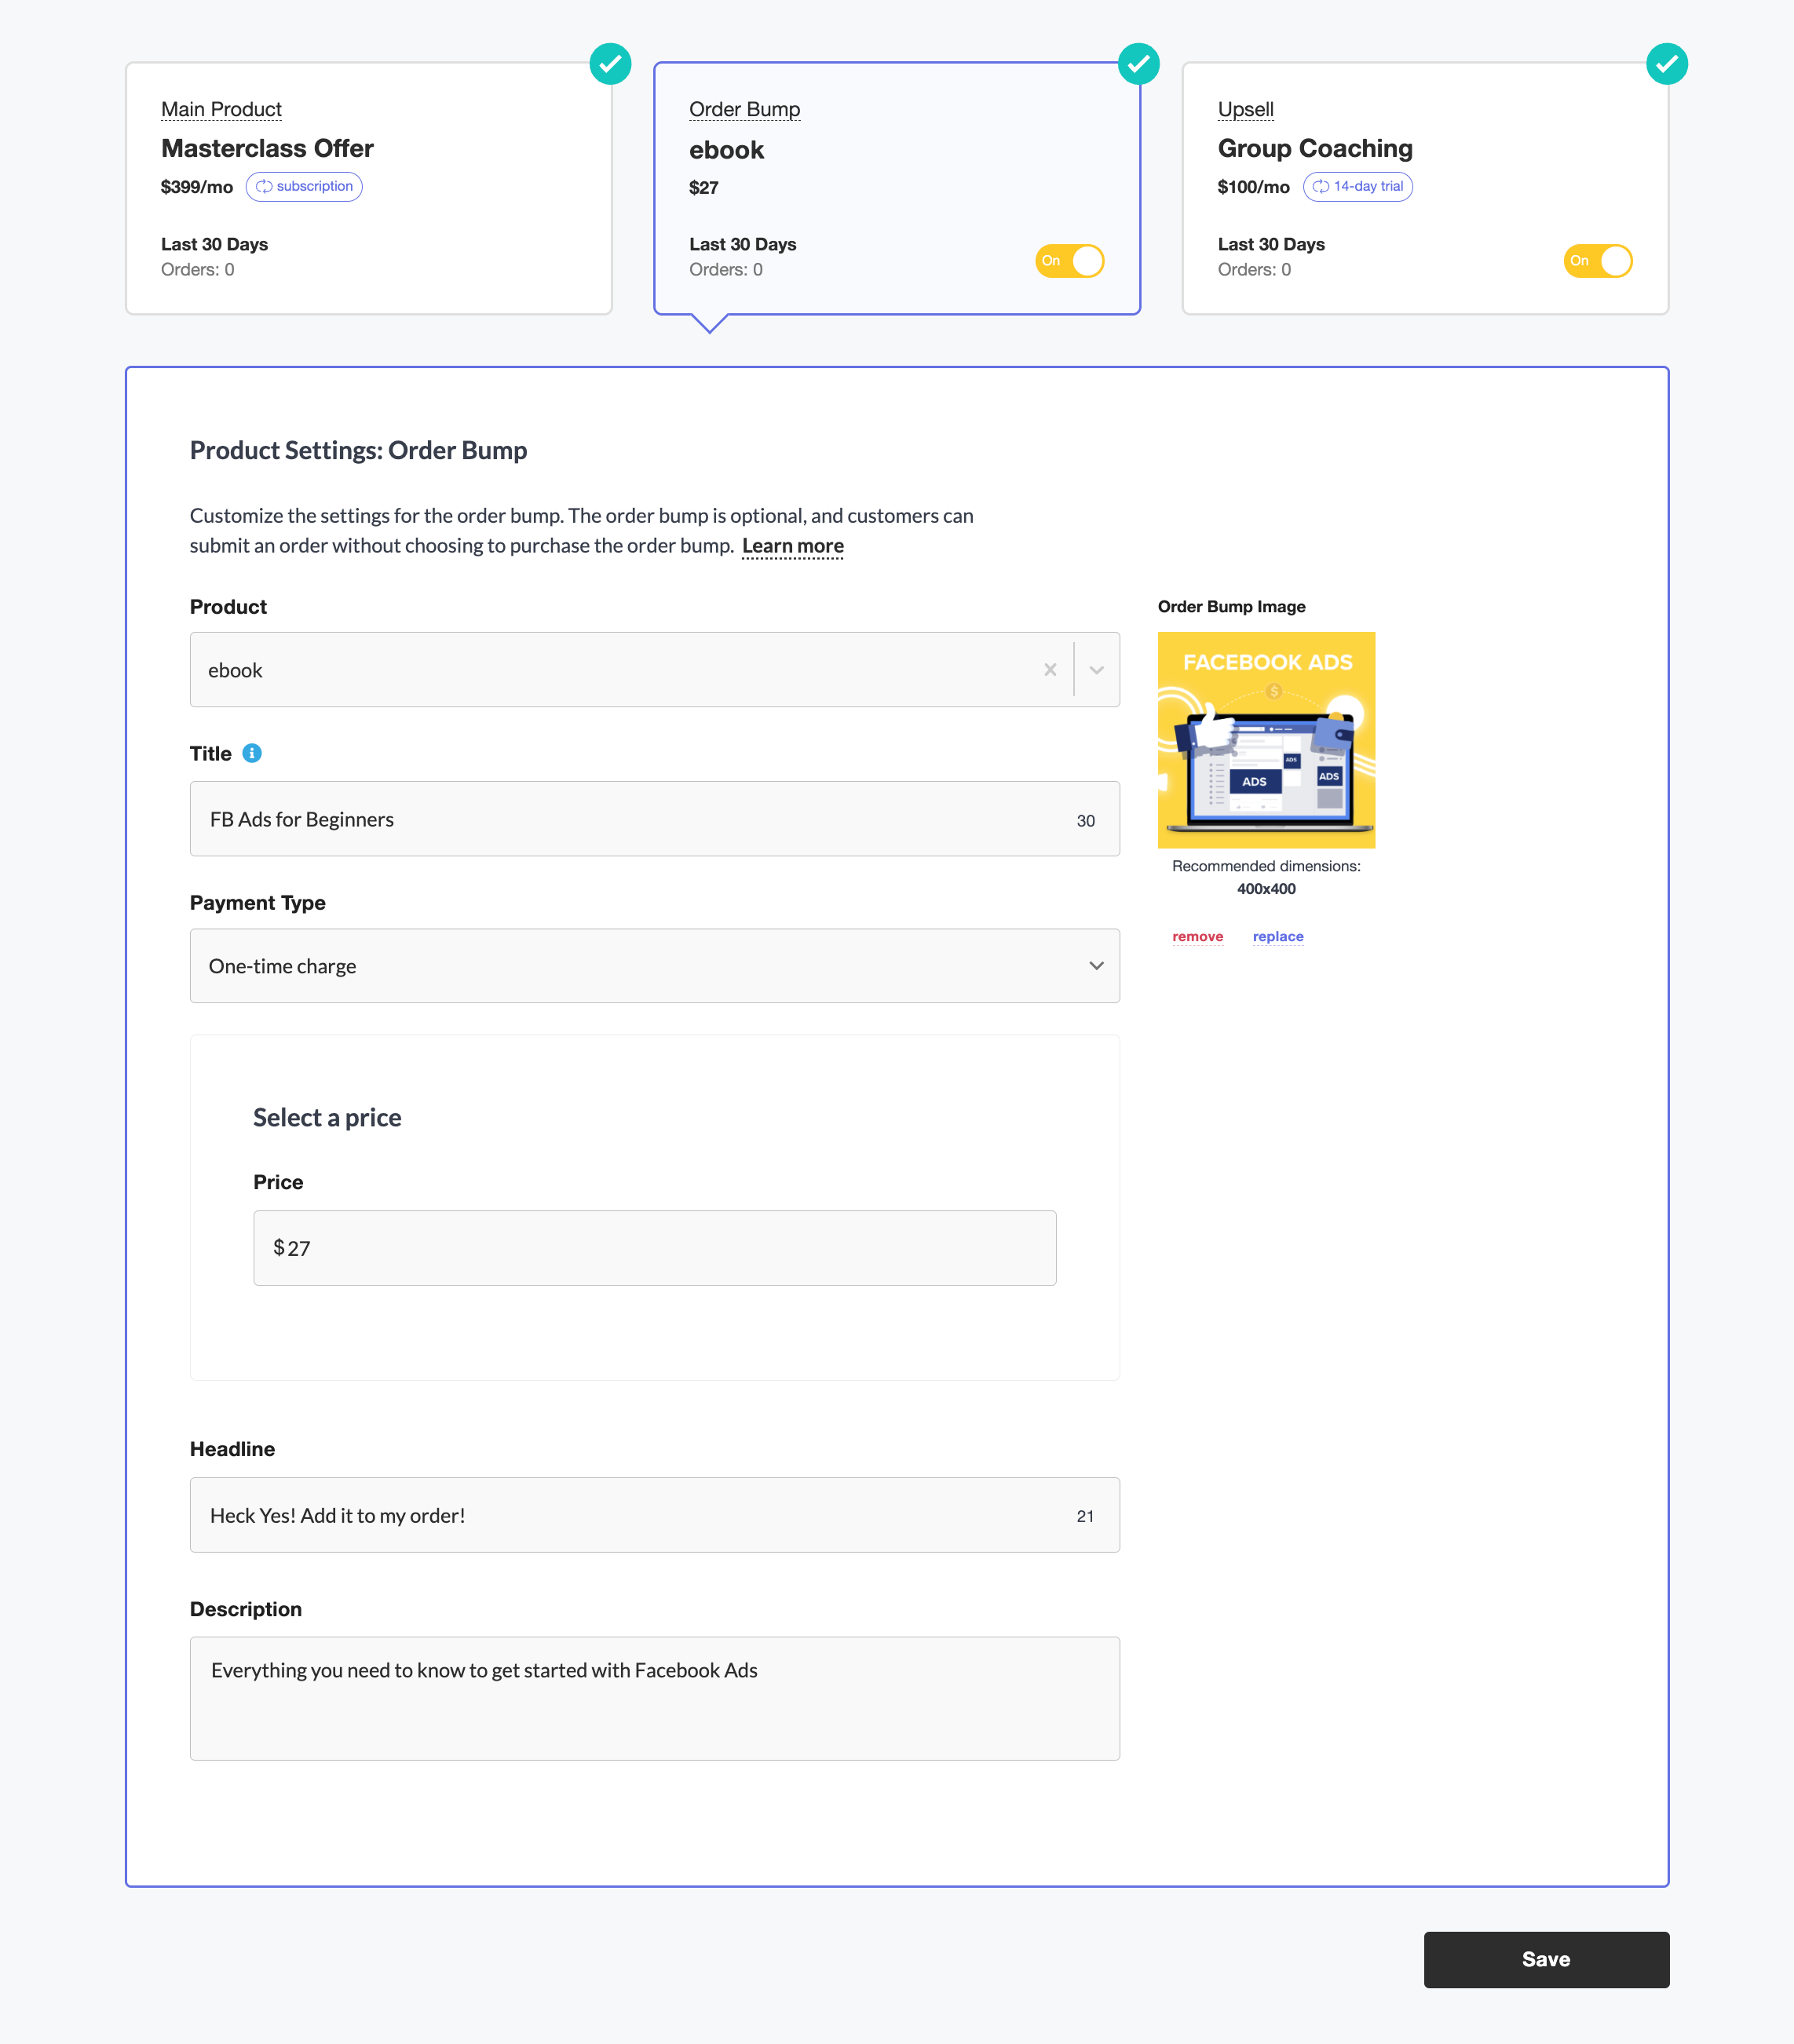The height and width of the screenshot is (2044, 1794).
Task: Select the Order Bump ebook card
Action: point(897,189)
